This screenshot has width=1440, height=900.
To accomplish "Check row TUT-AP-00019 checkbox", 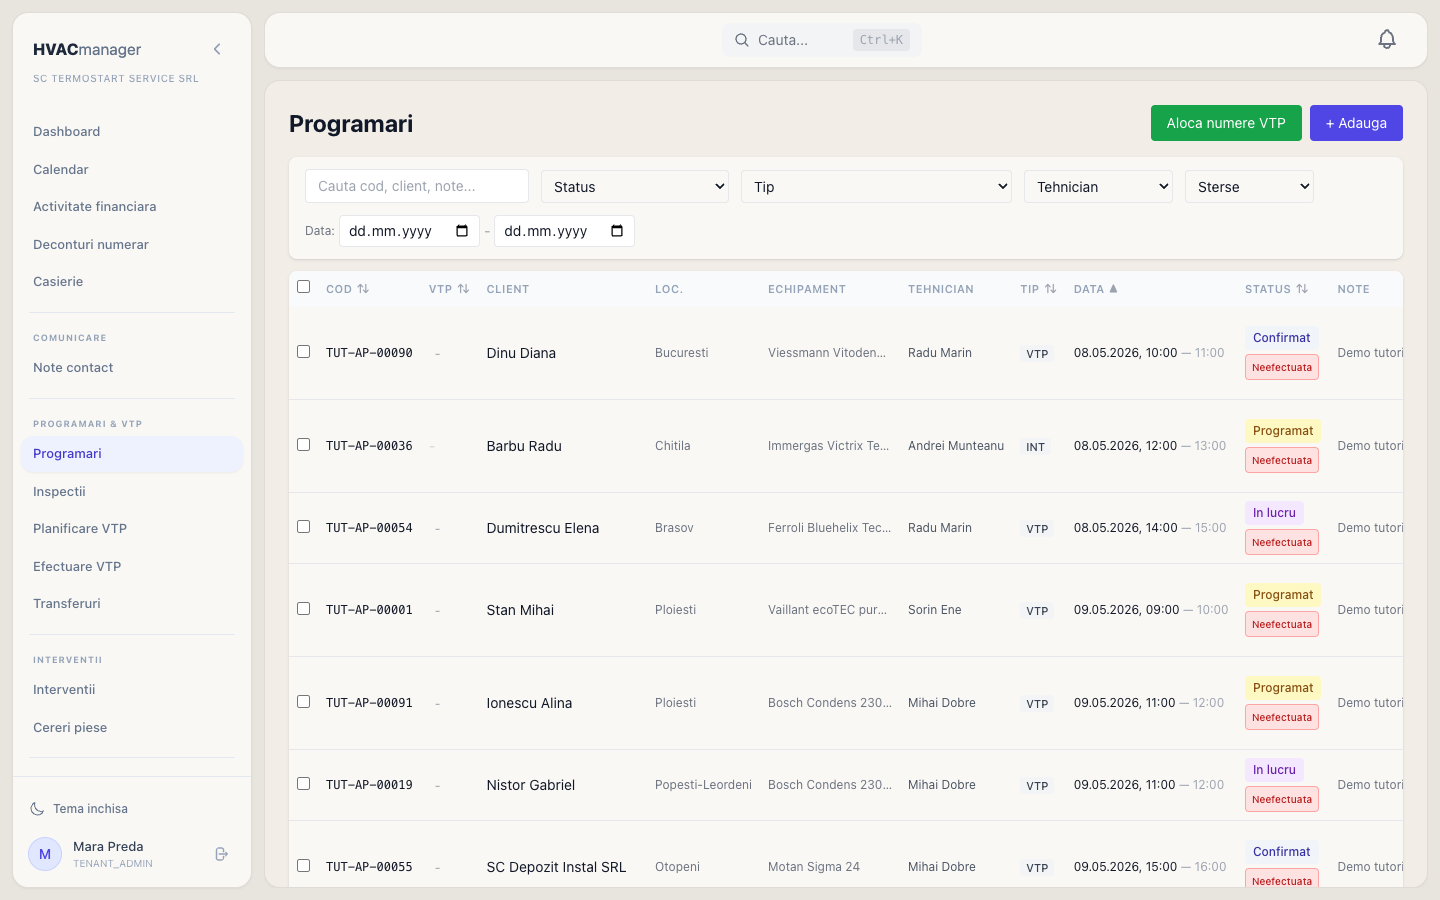I will [303, 784].
